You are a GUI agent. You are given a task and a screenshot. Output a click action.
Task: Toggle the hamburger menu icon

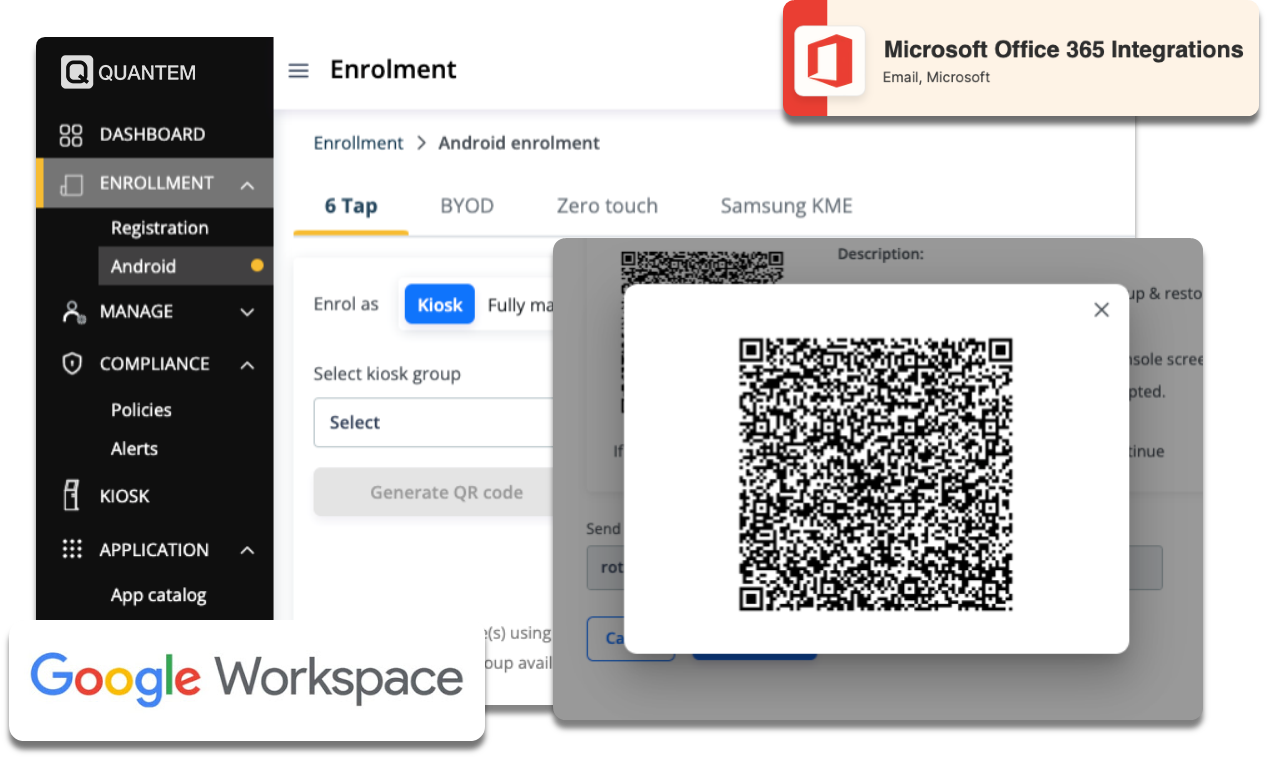click(x=298, y=71)
